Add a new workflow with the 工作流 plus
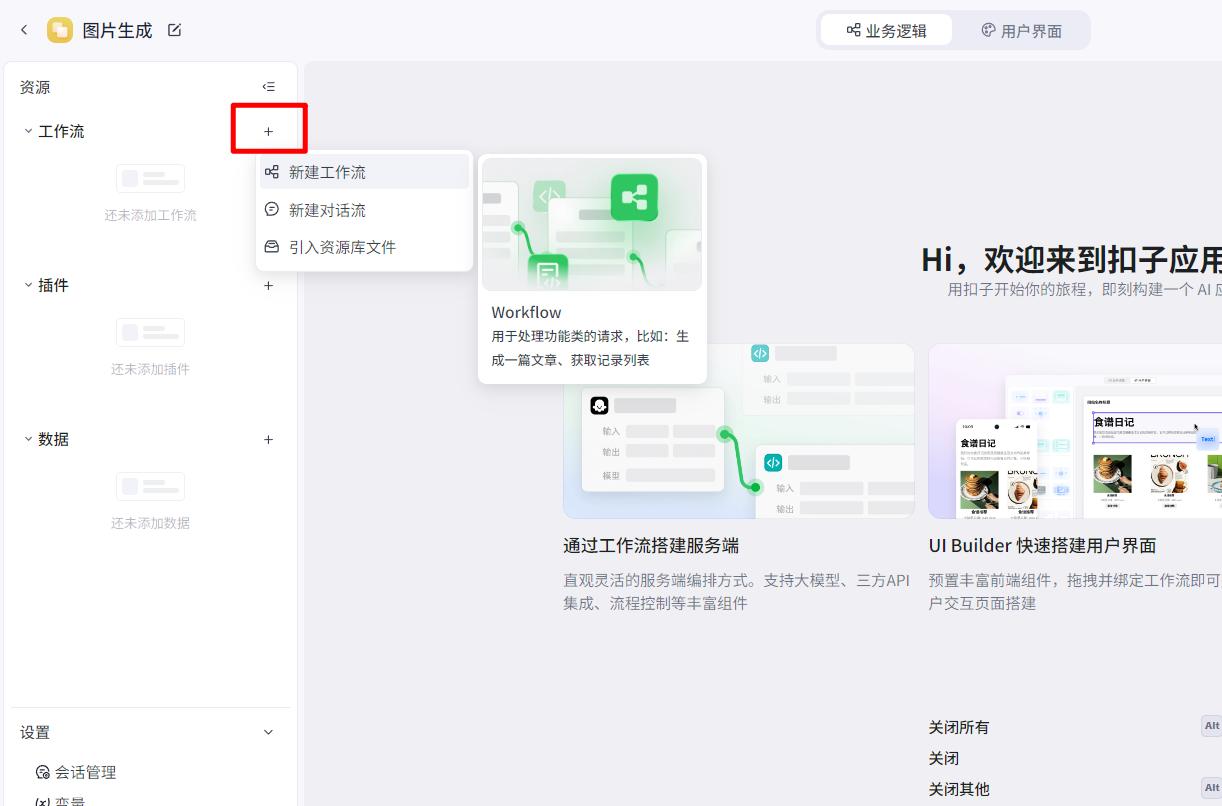The width and height of the screenshot is (1222, 806). click(x=268, y=130)
